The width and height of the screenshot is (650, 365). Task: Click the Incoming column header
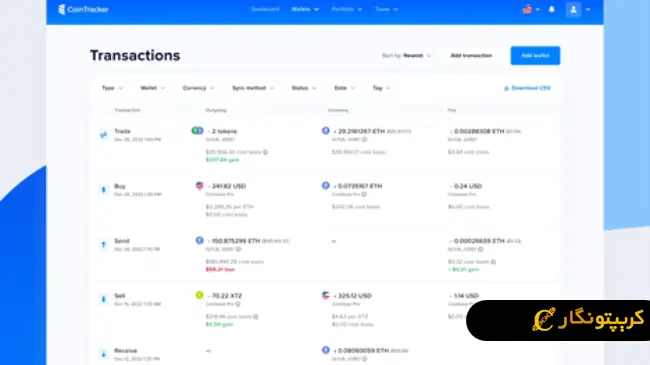[x=338, y=110]
